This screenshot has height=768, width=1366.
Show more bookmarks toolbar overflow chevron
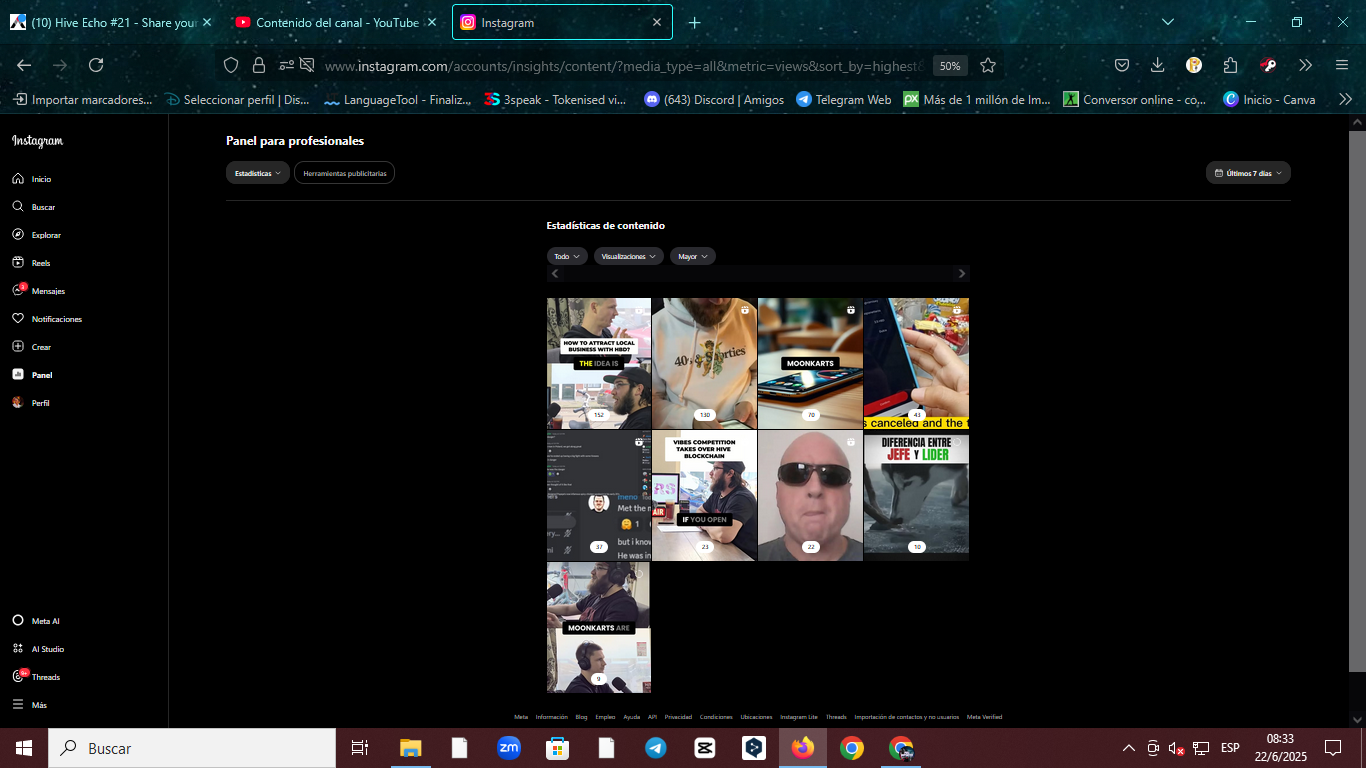(x=1345, y=99)
